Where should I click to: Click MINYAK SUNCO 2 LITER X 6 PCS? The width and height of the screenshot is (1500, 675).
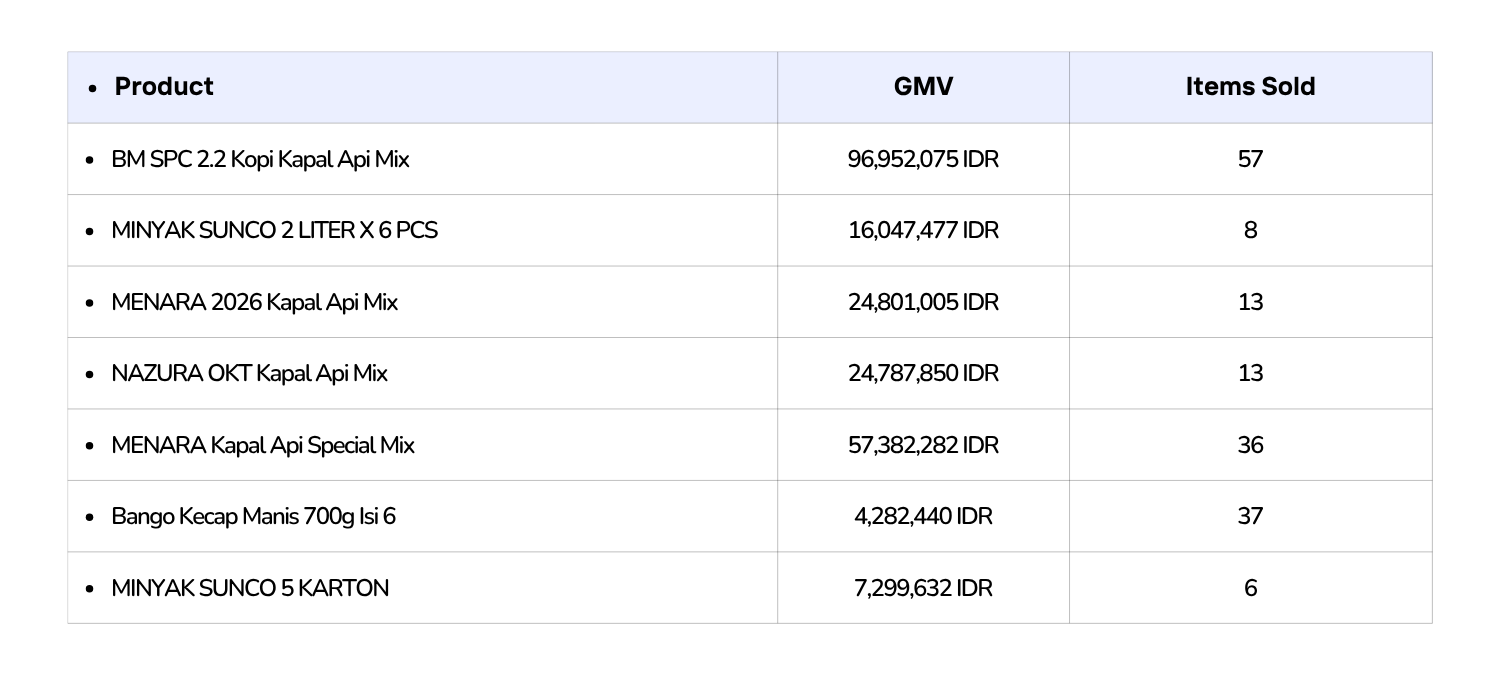click(x=274, y=230)
